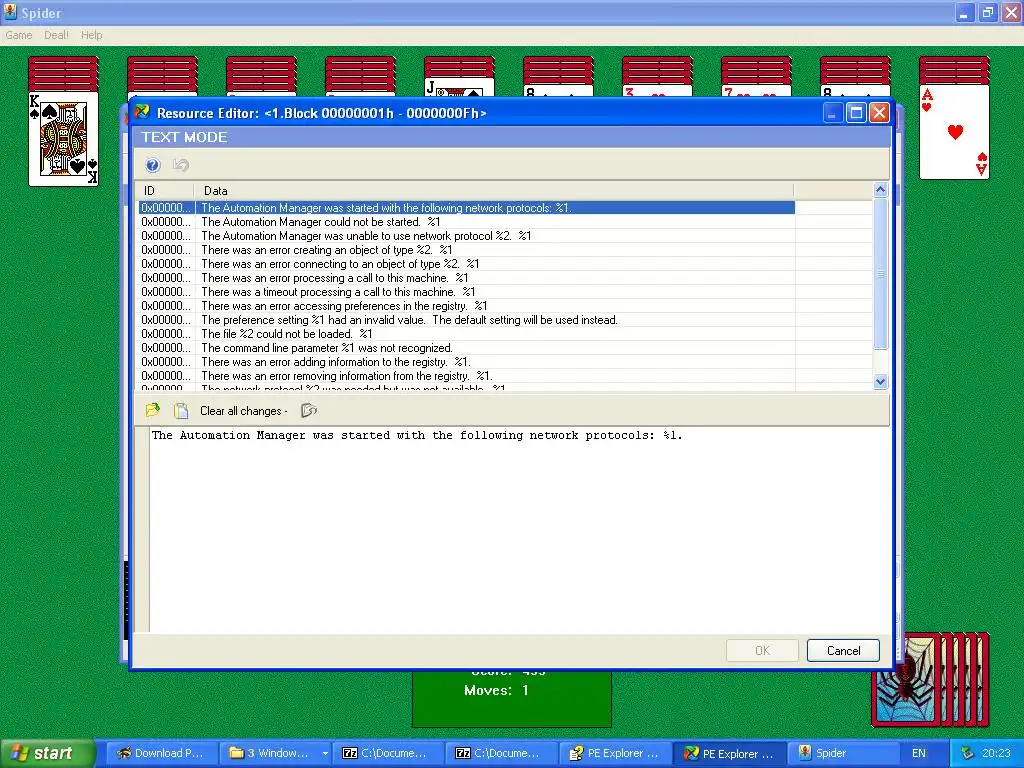Select row 'unable to use network protocol %2'
This screenshot has width=1024, height=768.
[467, 236]
